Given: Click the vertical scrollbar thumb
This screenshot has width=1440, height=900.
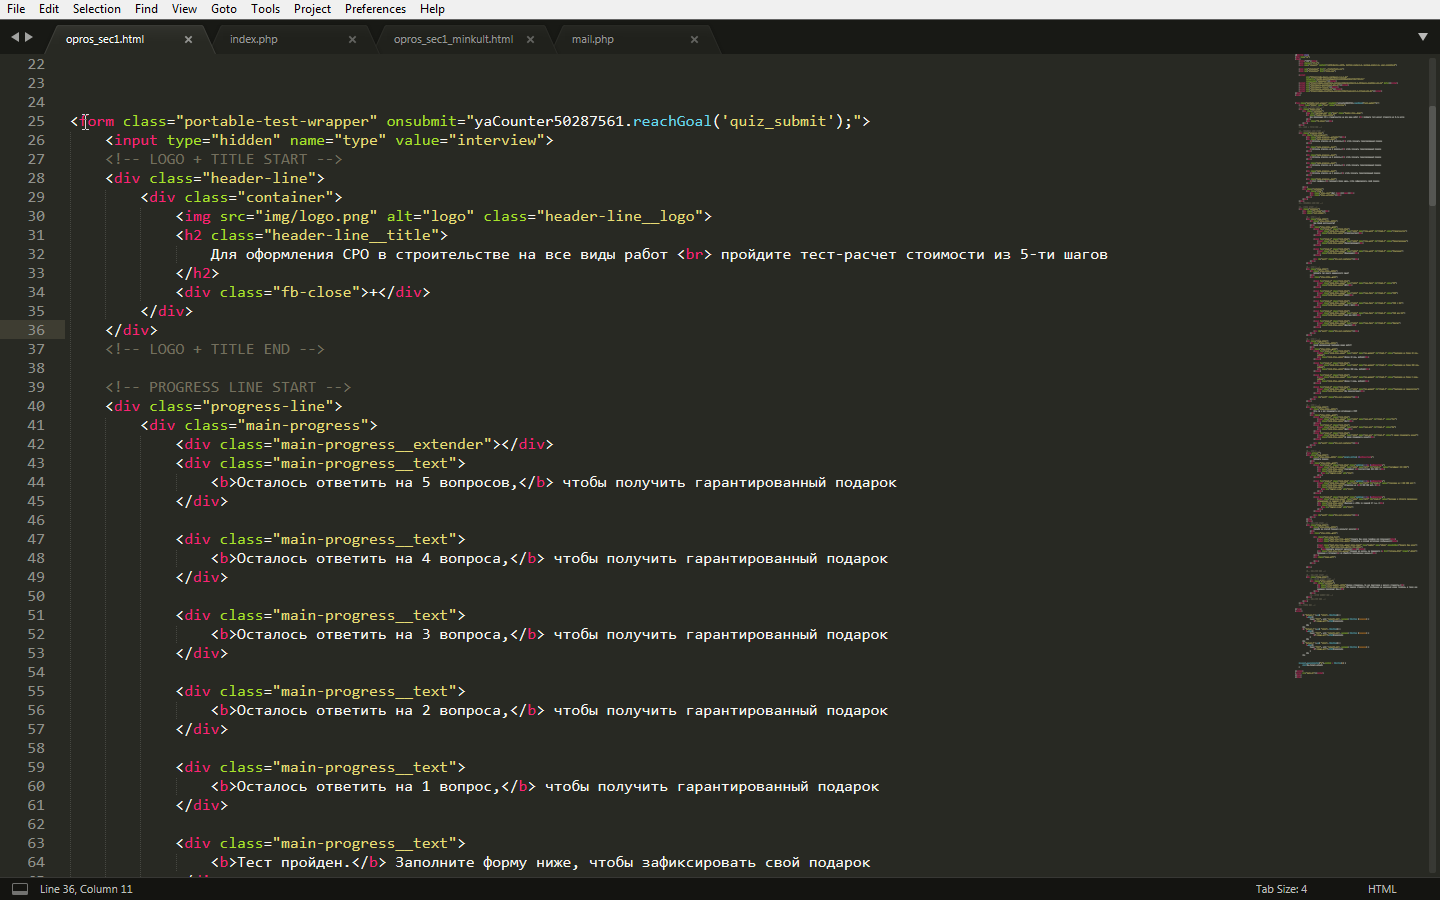Looking at the screenshot, I should coord(1433,156).
